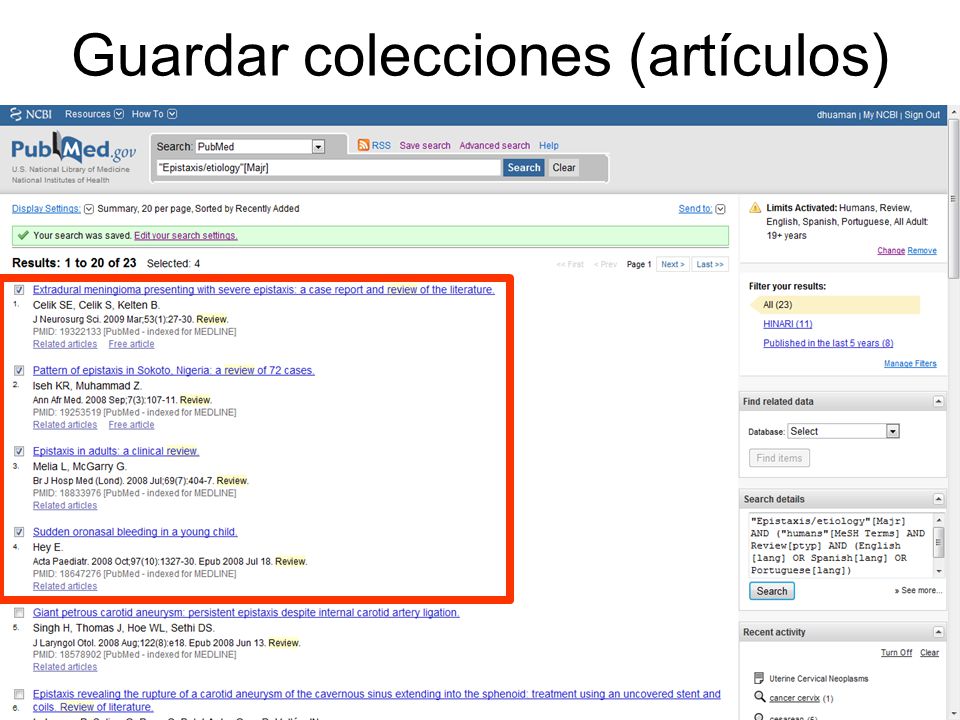
Task: Check the Epistaxis revealing the rupture checkbox
Action: click(20, 694)
